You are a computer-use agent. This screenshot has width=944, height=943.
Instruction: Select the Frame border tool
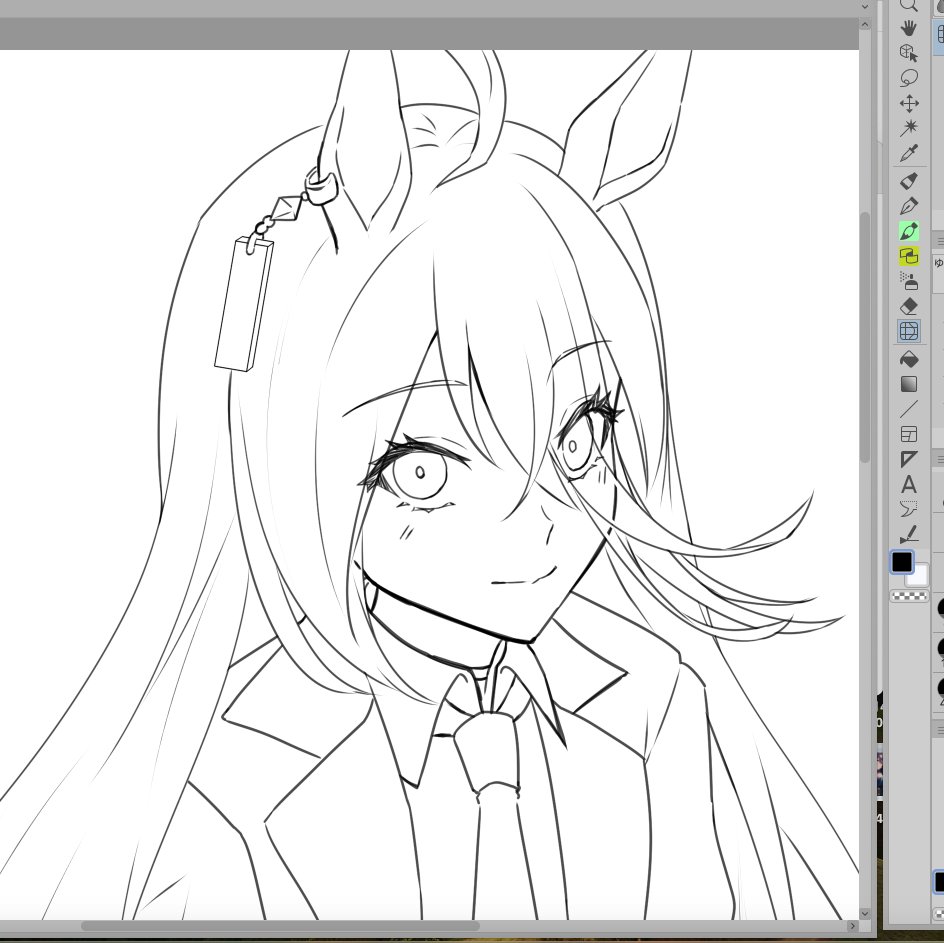click(x=908, y=434)
